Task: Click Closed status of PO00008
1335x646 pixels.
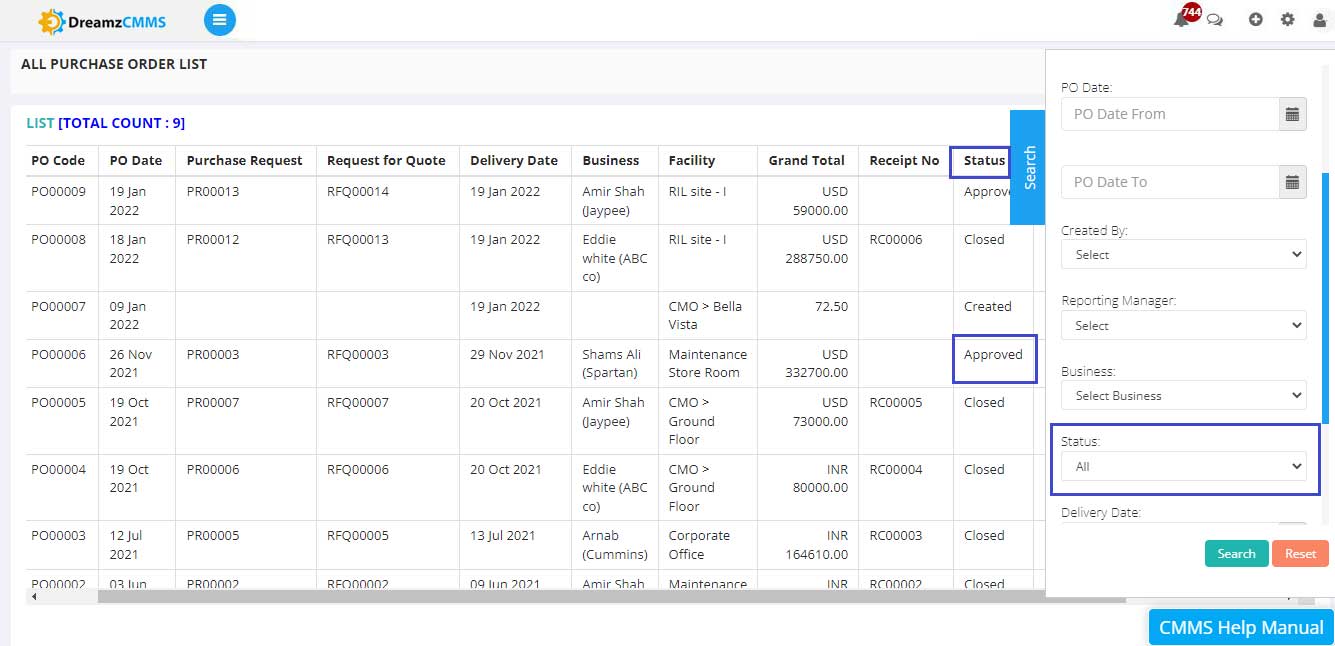Action: pos(984,239)
